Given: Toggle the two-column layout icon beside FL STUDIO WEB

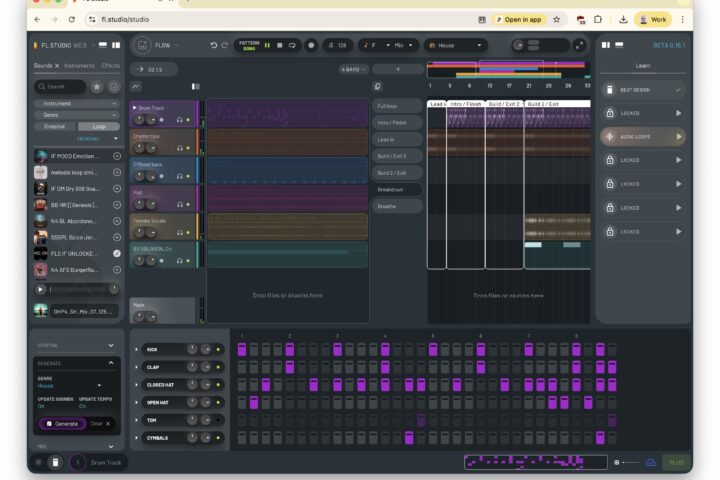Looking at the screenshot, I should point(116,45).
